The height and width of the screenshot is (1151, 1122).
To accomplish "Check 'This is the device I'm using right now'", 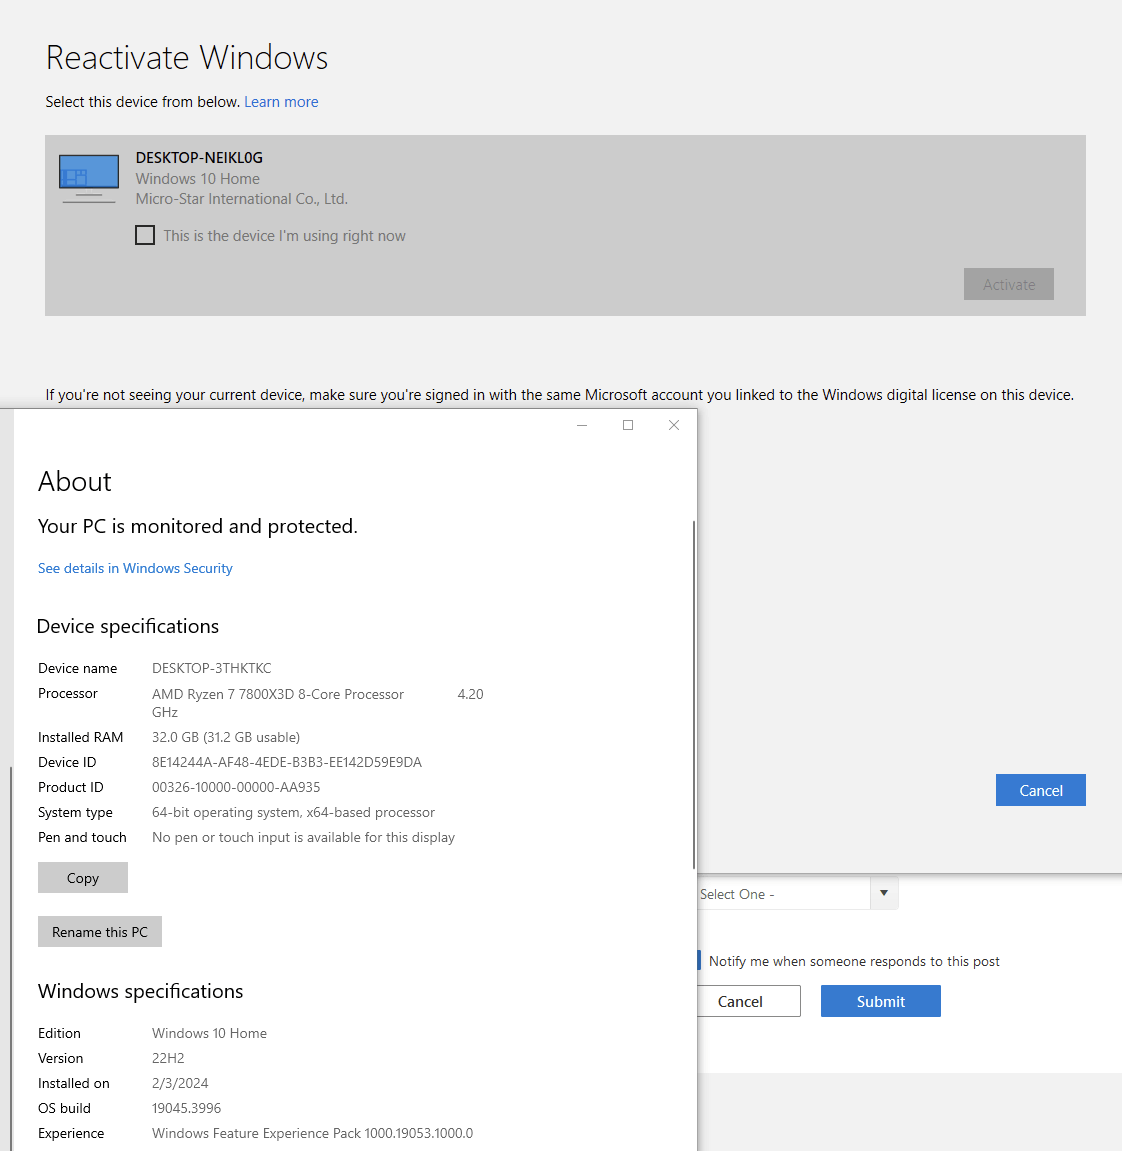I will click(145, 235).
